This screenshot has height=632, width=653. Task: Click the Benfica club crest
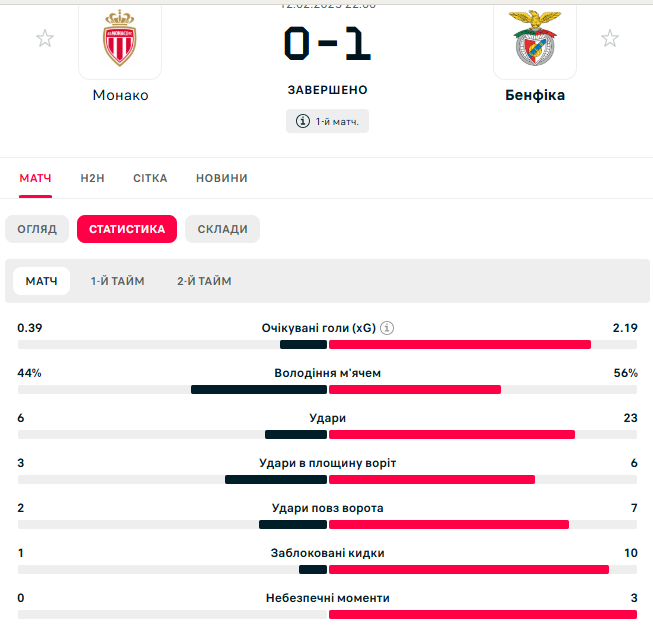535,38
